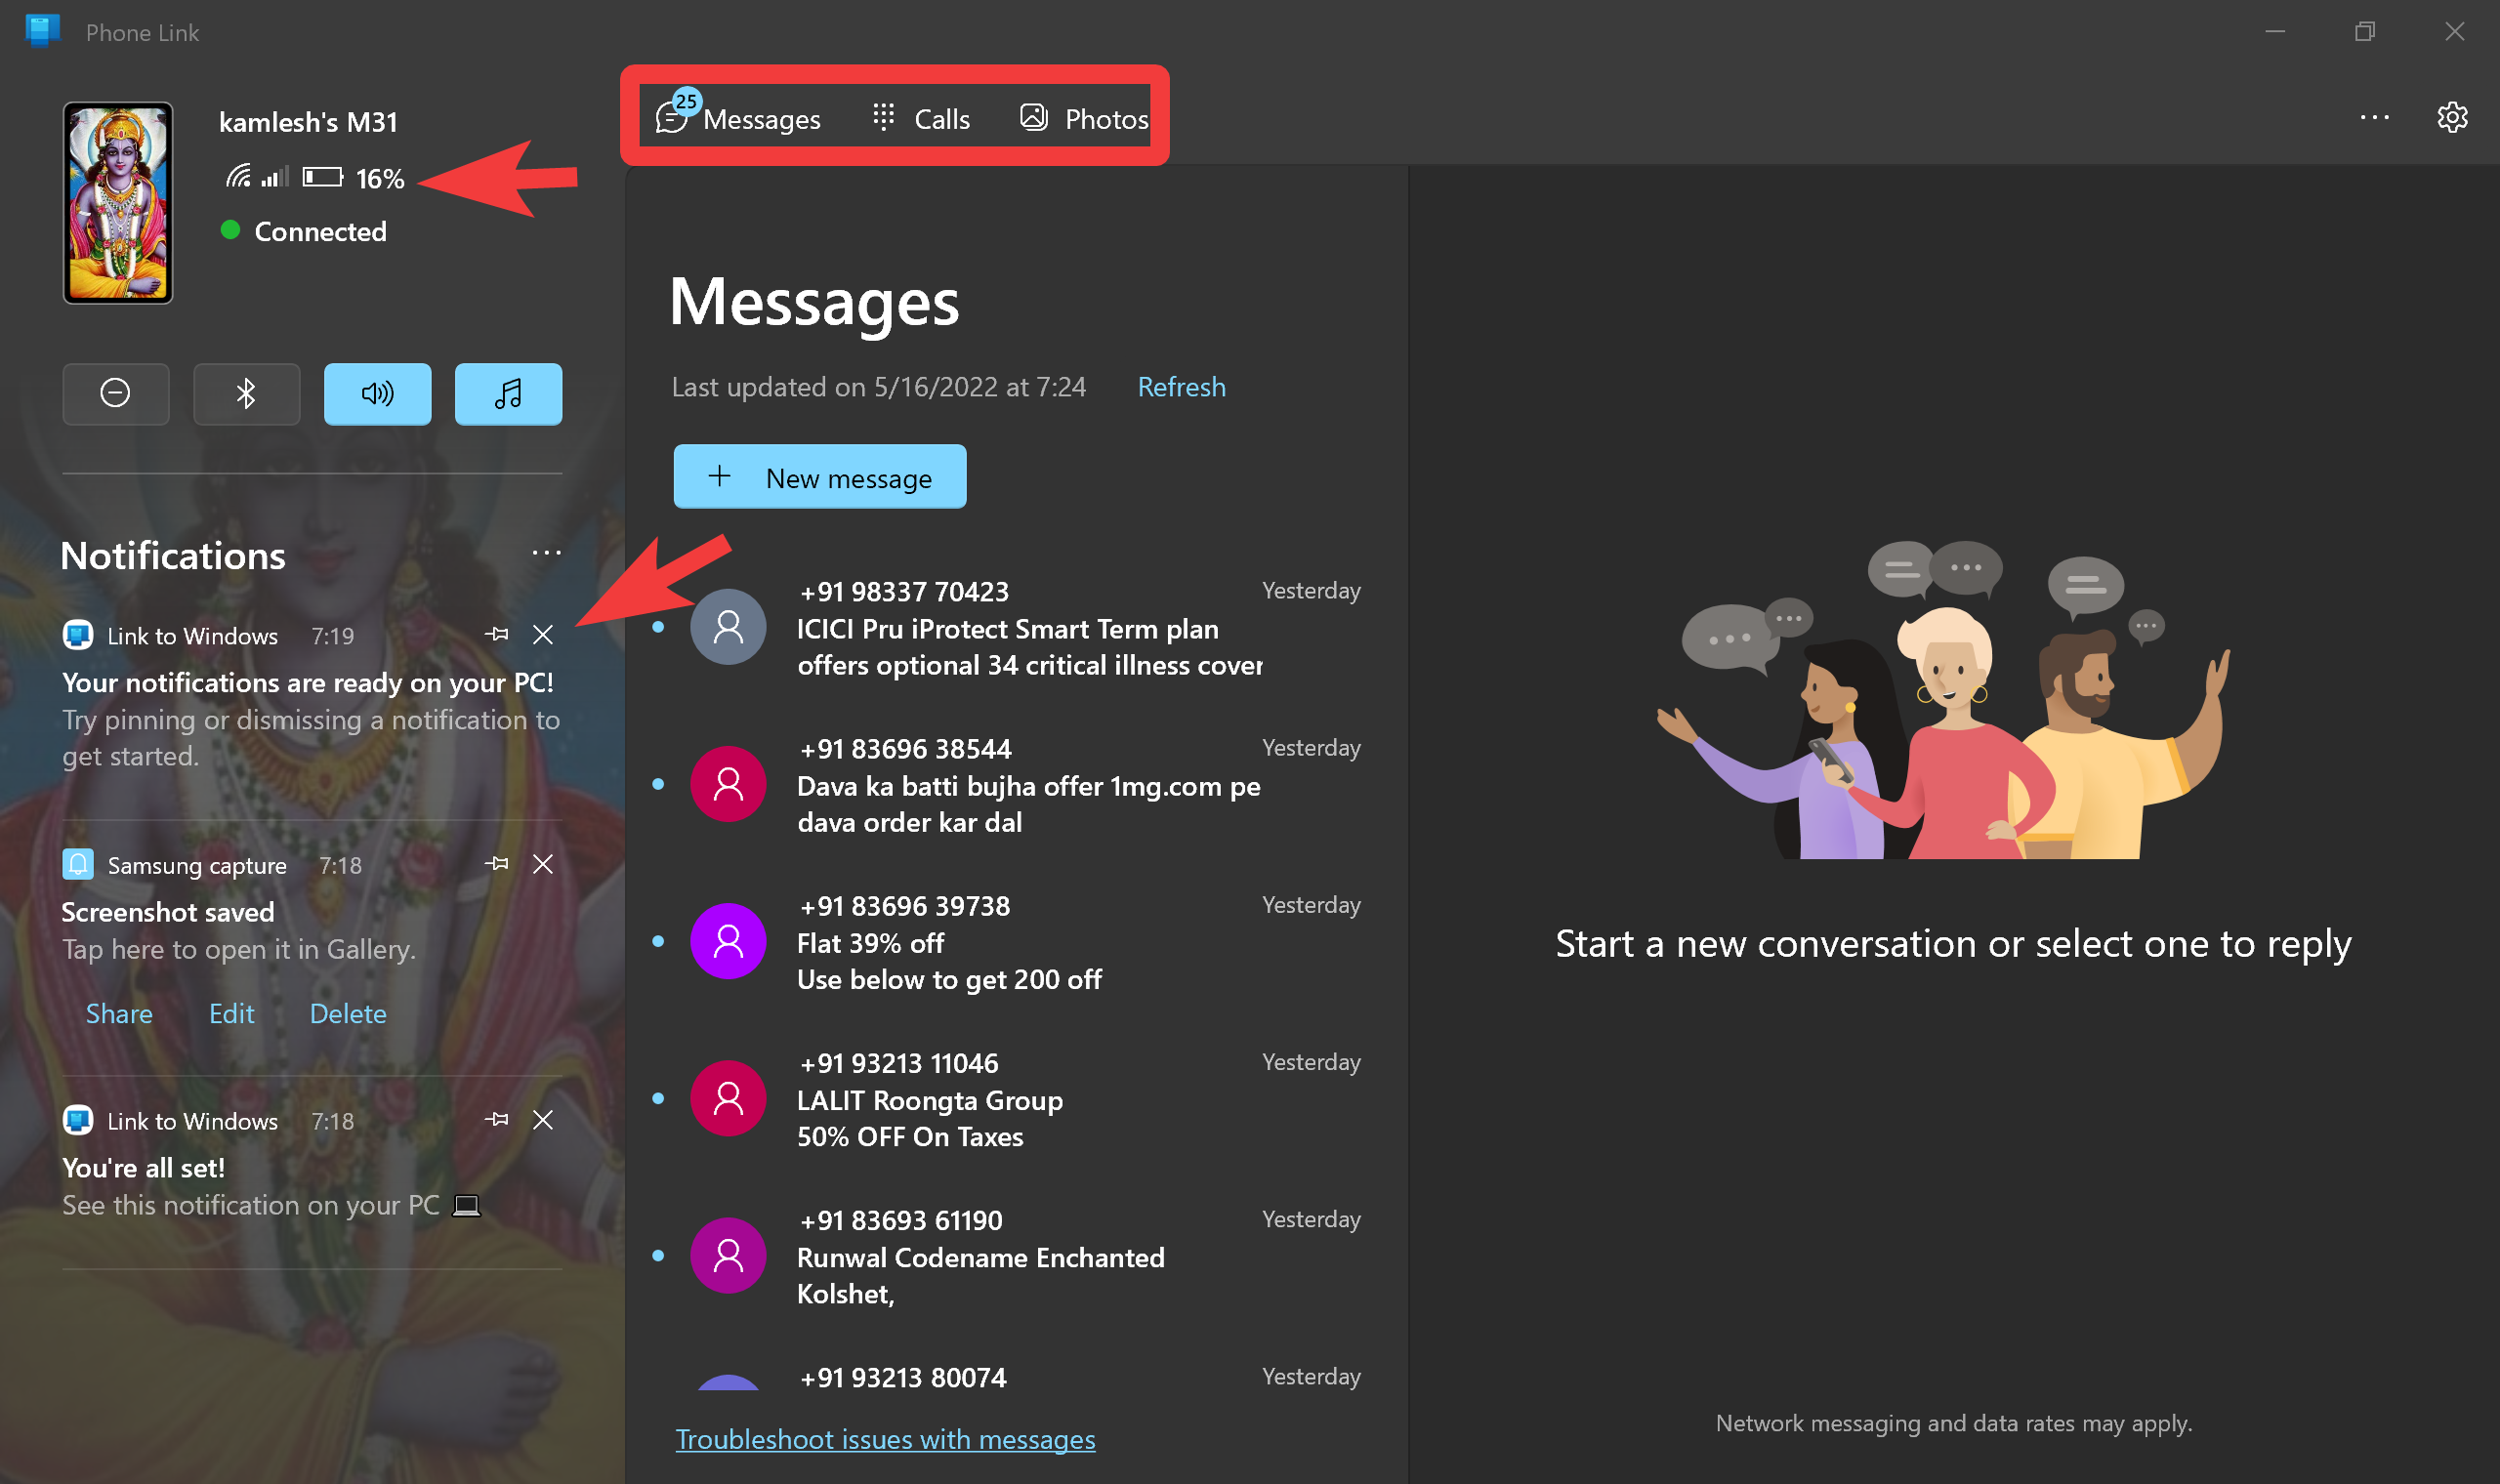The image size is (2500, 1484).
Task: Dismiss the Samsung capture notification
Action: tap(543, 863)
